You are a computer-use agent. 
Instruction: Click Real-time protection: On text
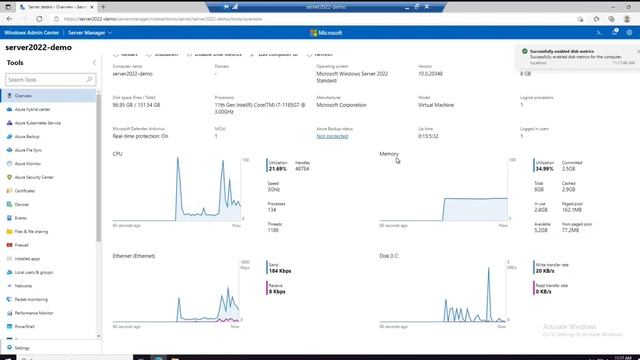[140, 136]
